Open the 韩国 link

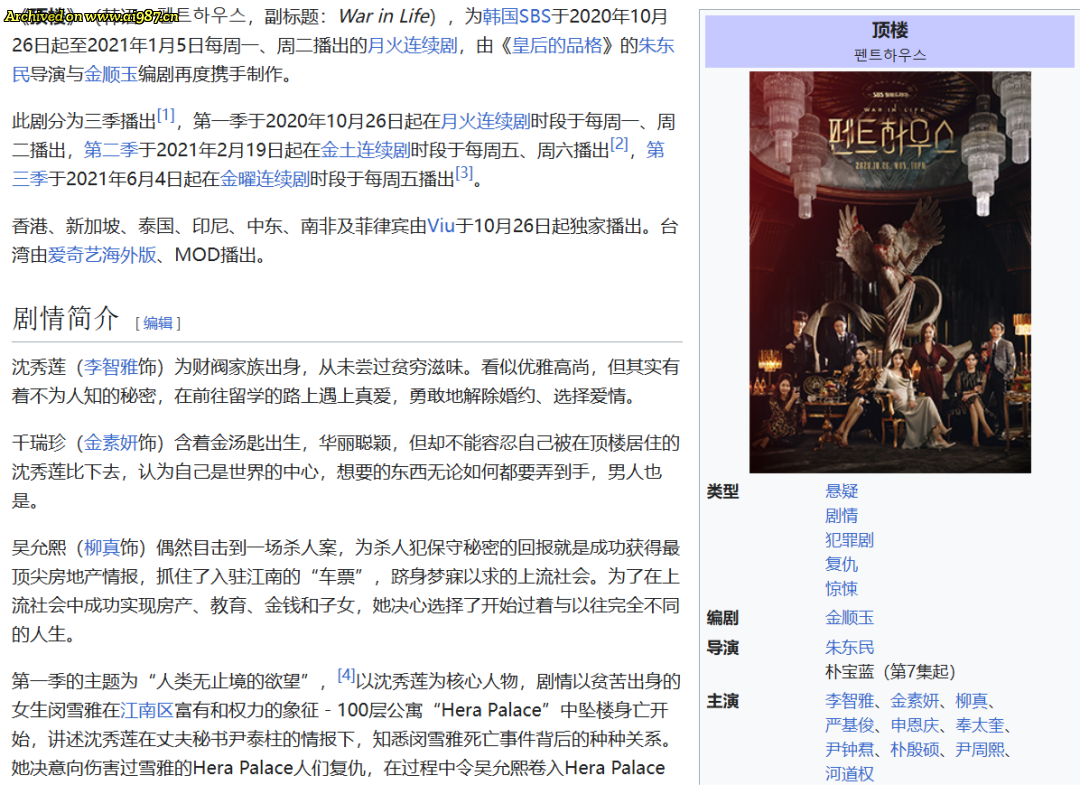500,16
